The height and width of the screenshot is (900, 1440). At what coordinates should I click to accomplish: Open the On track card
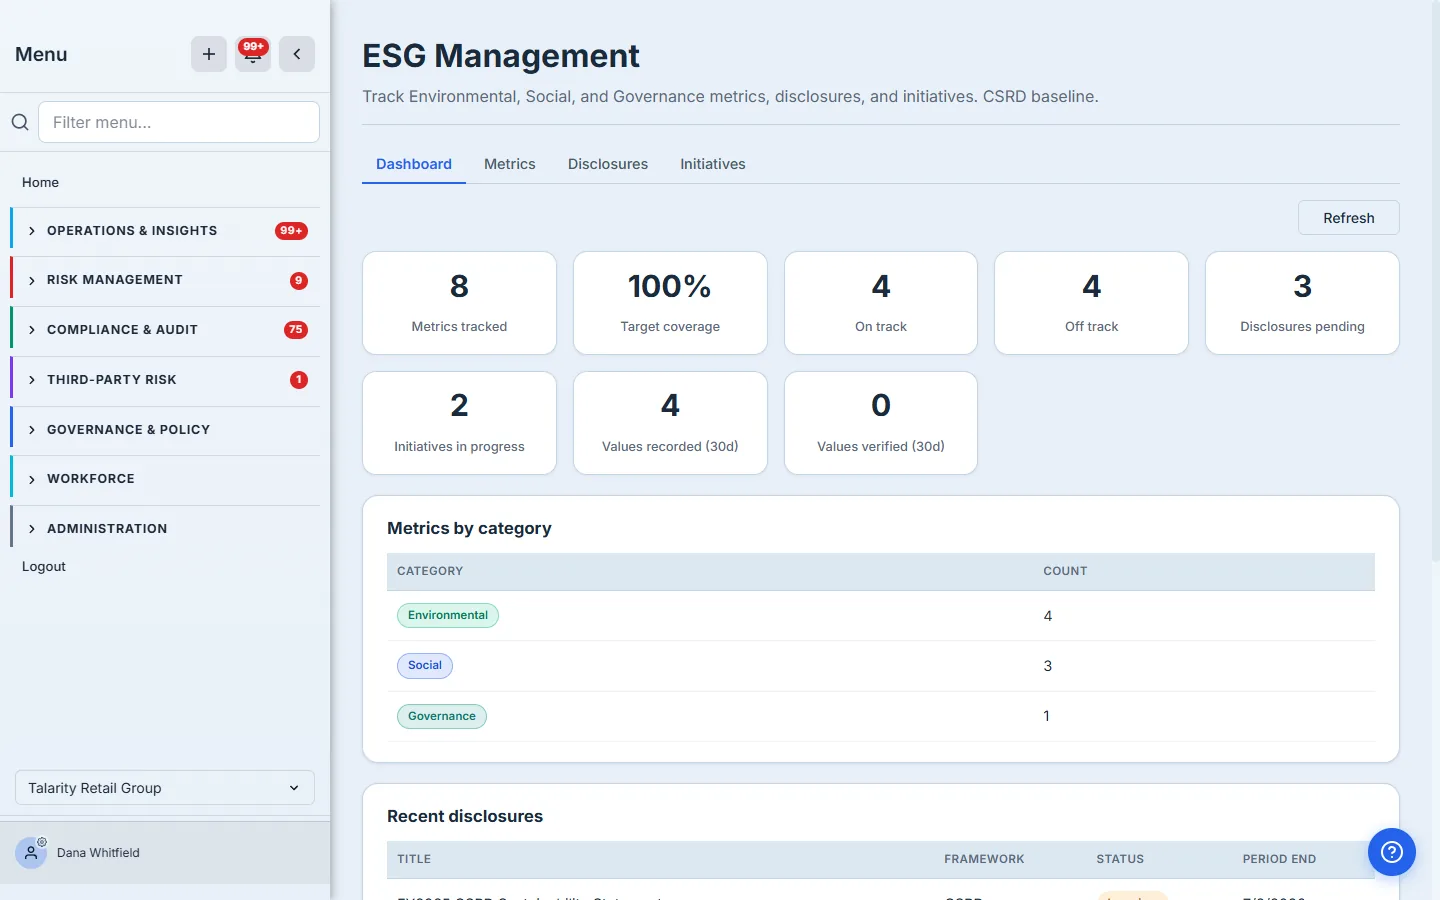881,303
